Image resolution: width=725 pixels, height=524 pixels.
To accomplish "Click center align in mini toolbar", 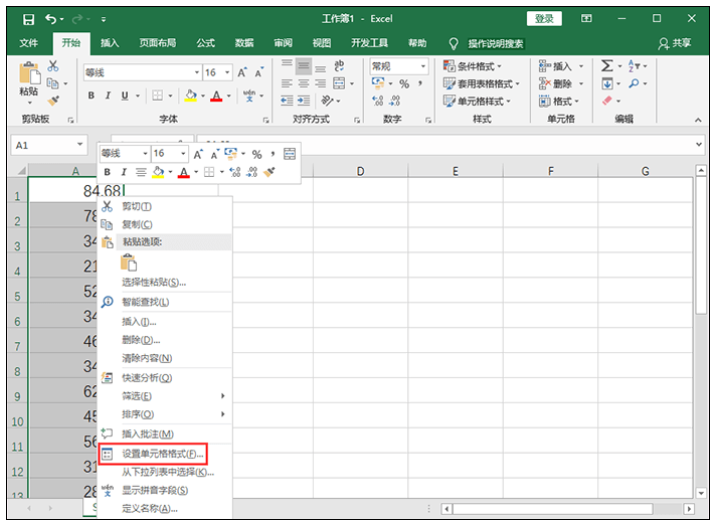I will (141, 172).
